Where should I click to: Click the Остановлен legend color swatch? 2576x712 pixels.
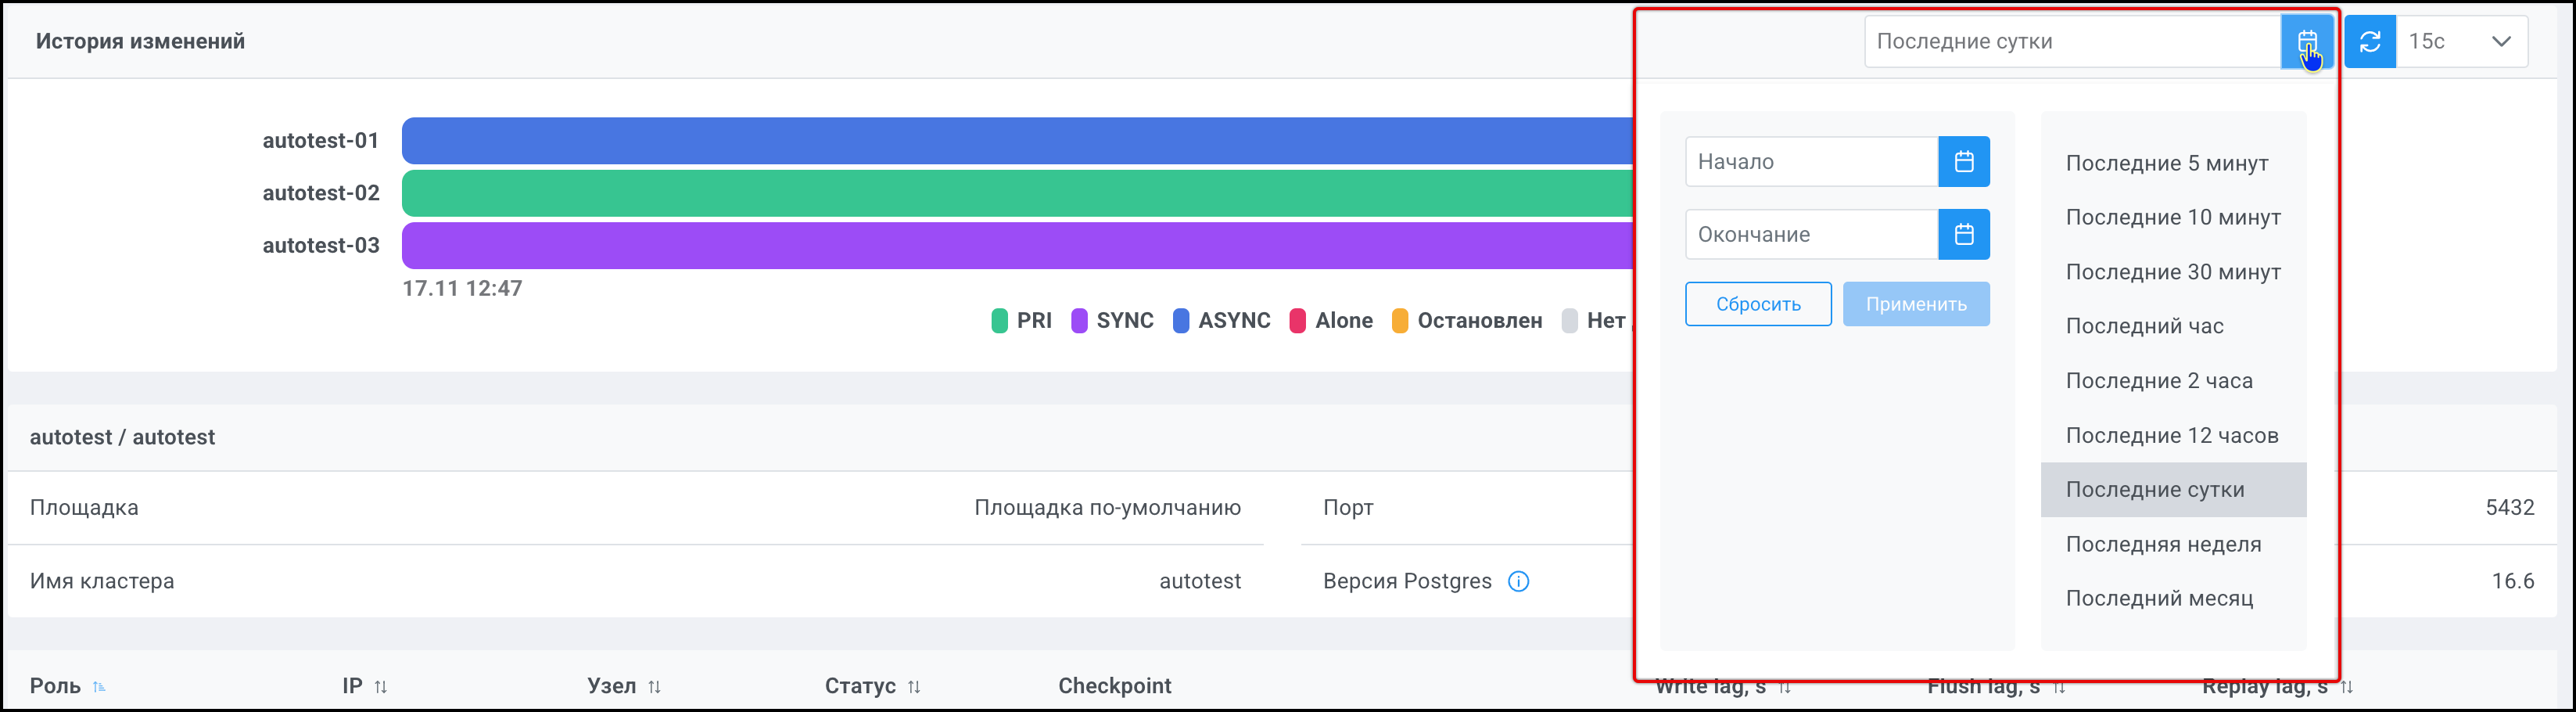1400,321
